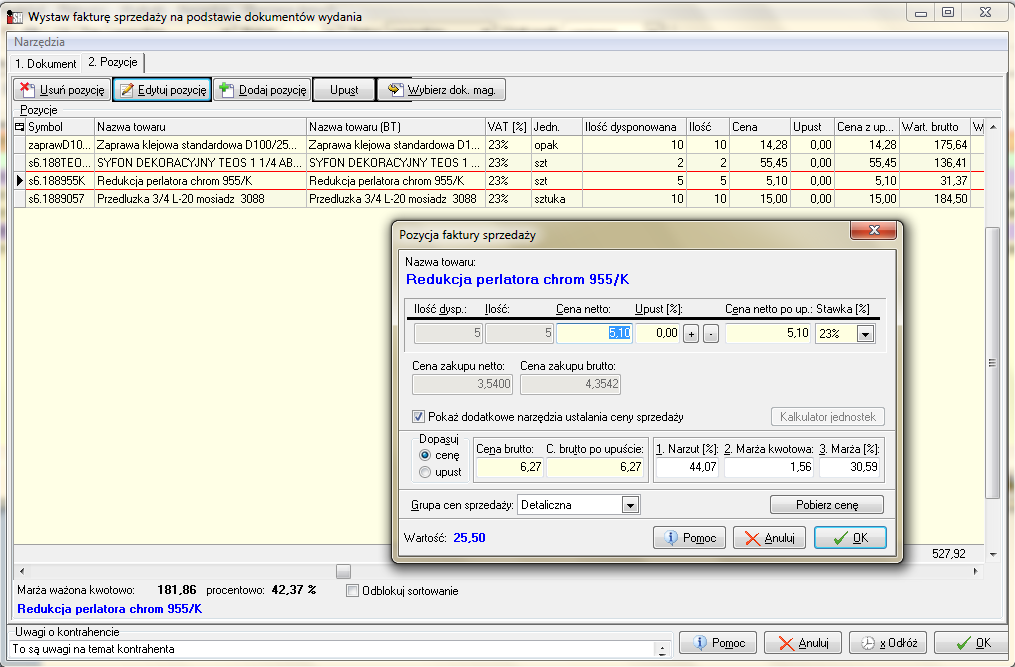Click the current row indicator arrow
This screenshot has height=667, width=1015.
pos(20,181)
